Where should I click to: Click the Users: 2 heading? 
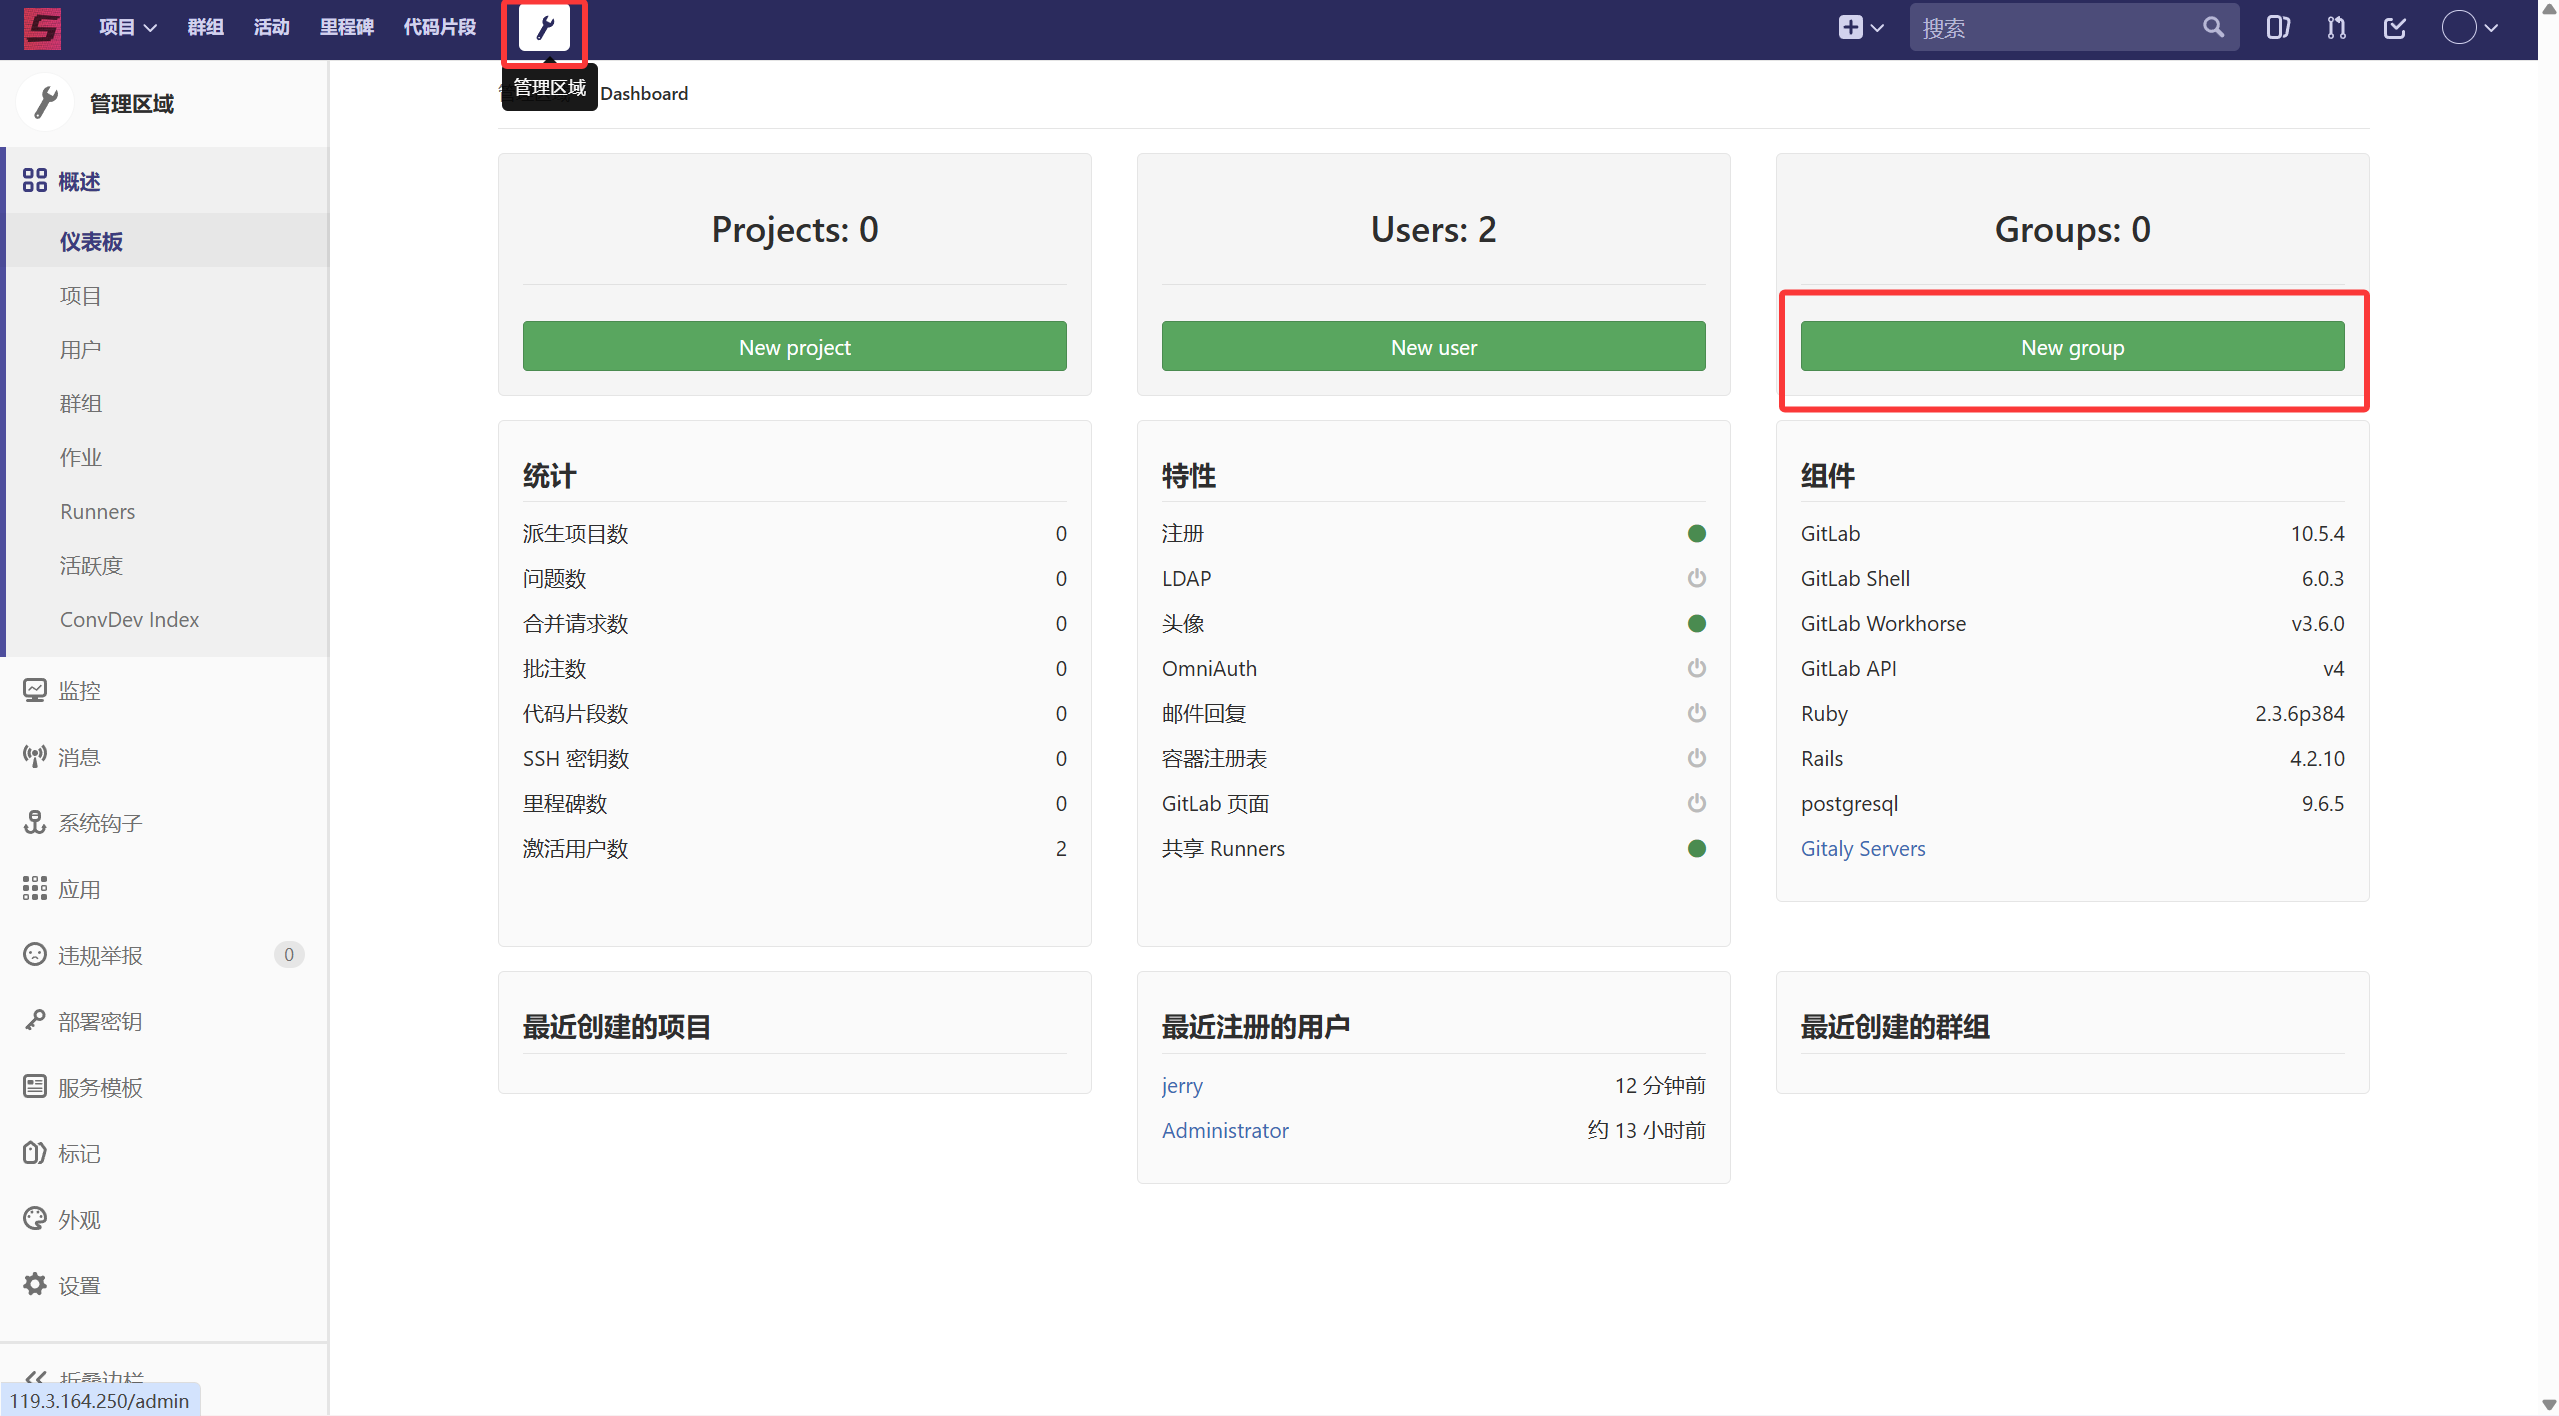(x=1434, y=229)
